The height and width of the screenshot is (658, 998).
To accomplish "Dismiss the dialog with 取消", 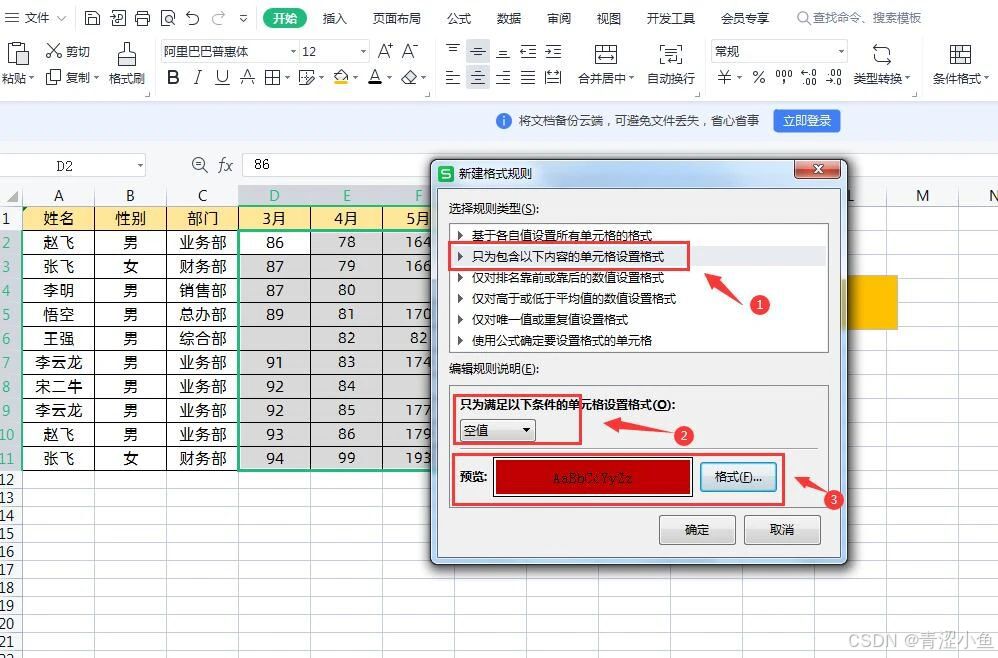I will tap(782, 529).
